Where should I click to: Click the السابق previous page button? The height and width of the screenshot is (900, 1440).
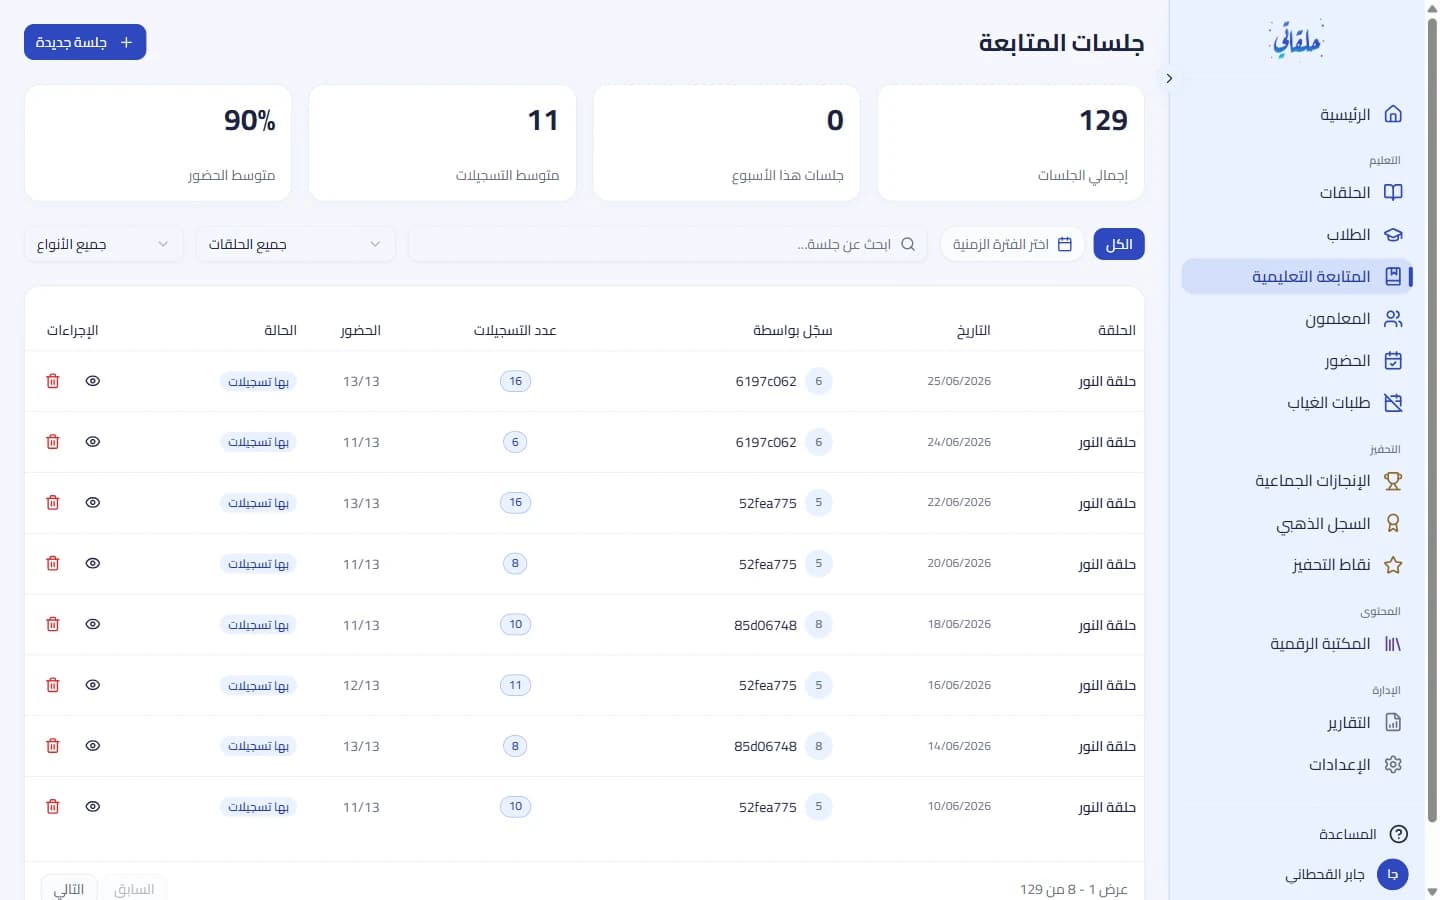(134, 889)
